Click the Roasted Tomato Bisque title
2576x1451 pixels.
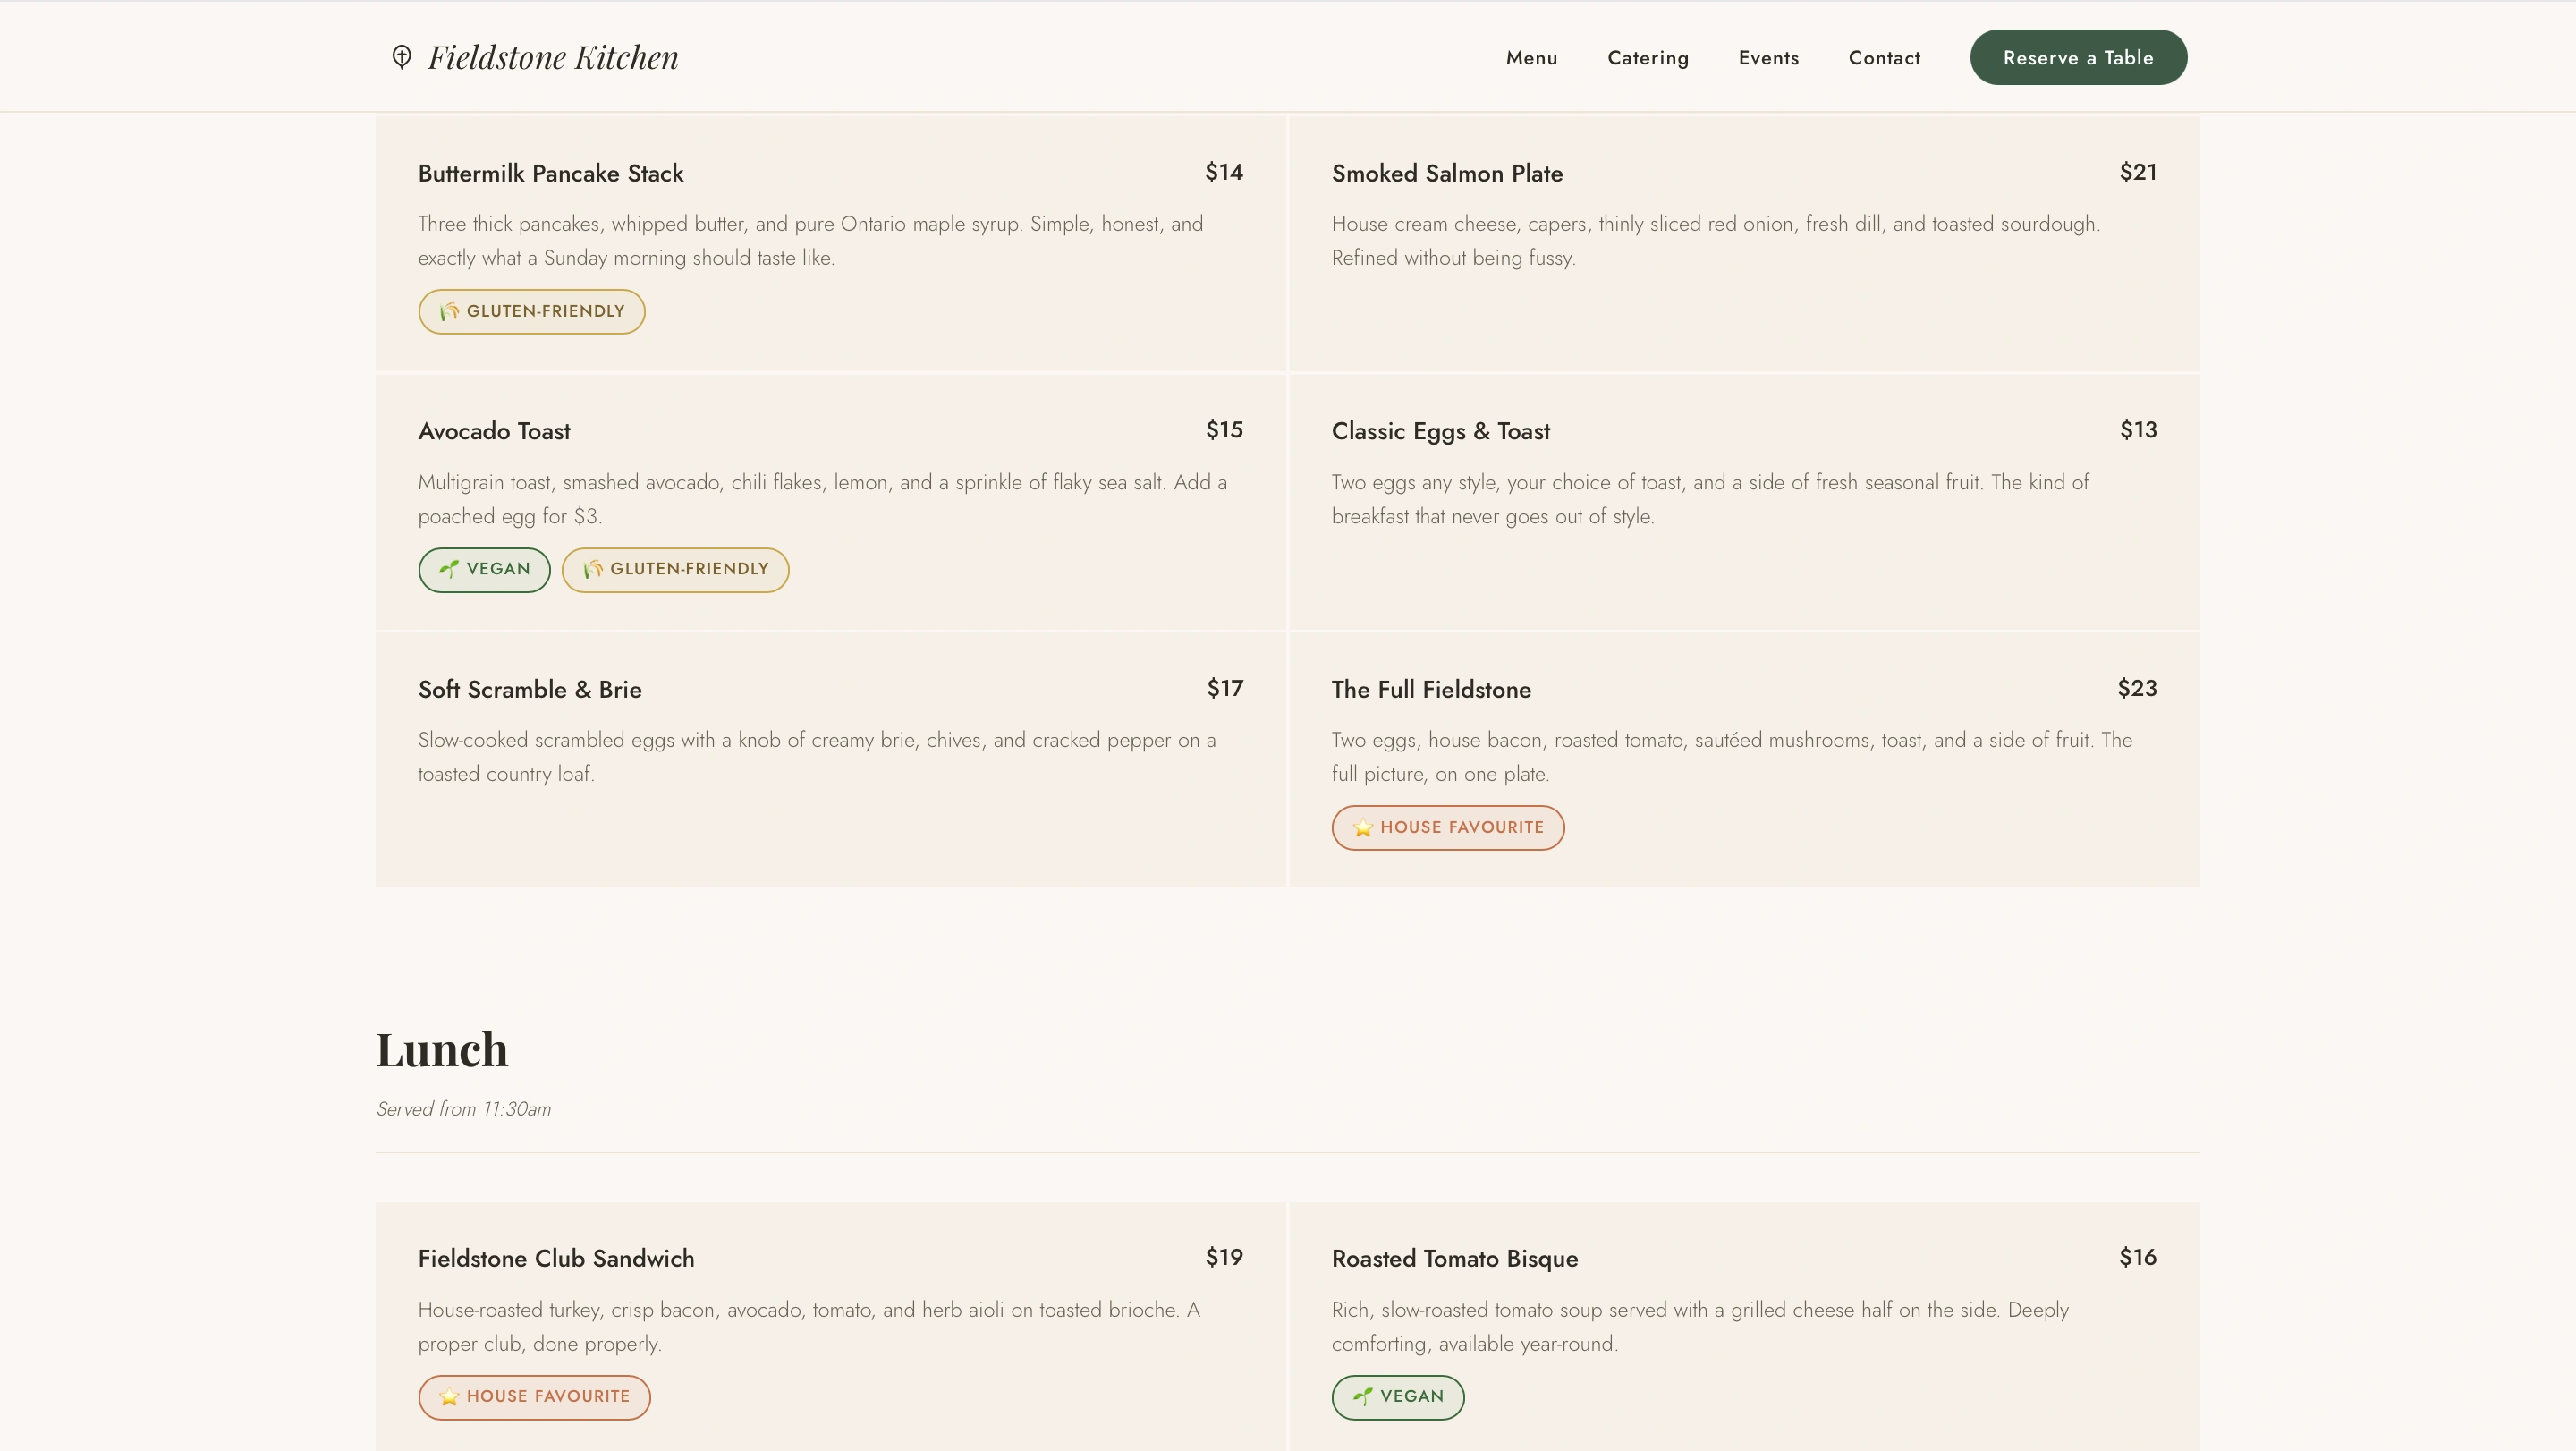coord(1454,1259)
